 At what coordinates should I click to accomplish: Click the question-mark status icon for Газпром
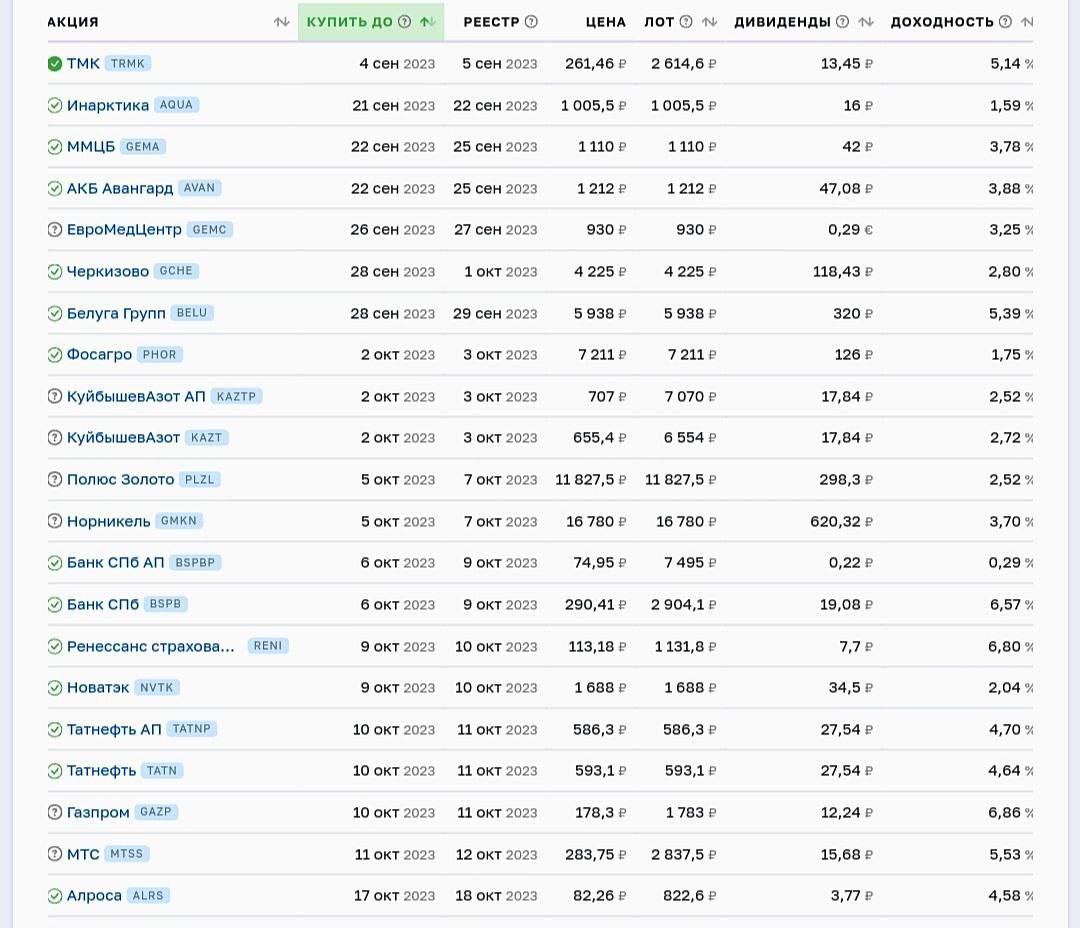coord(55,813)
